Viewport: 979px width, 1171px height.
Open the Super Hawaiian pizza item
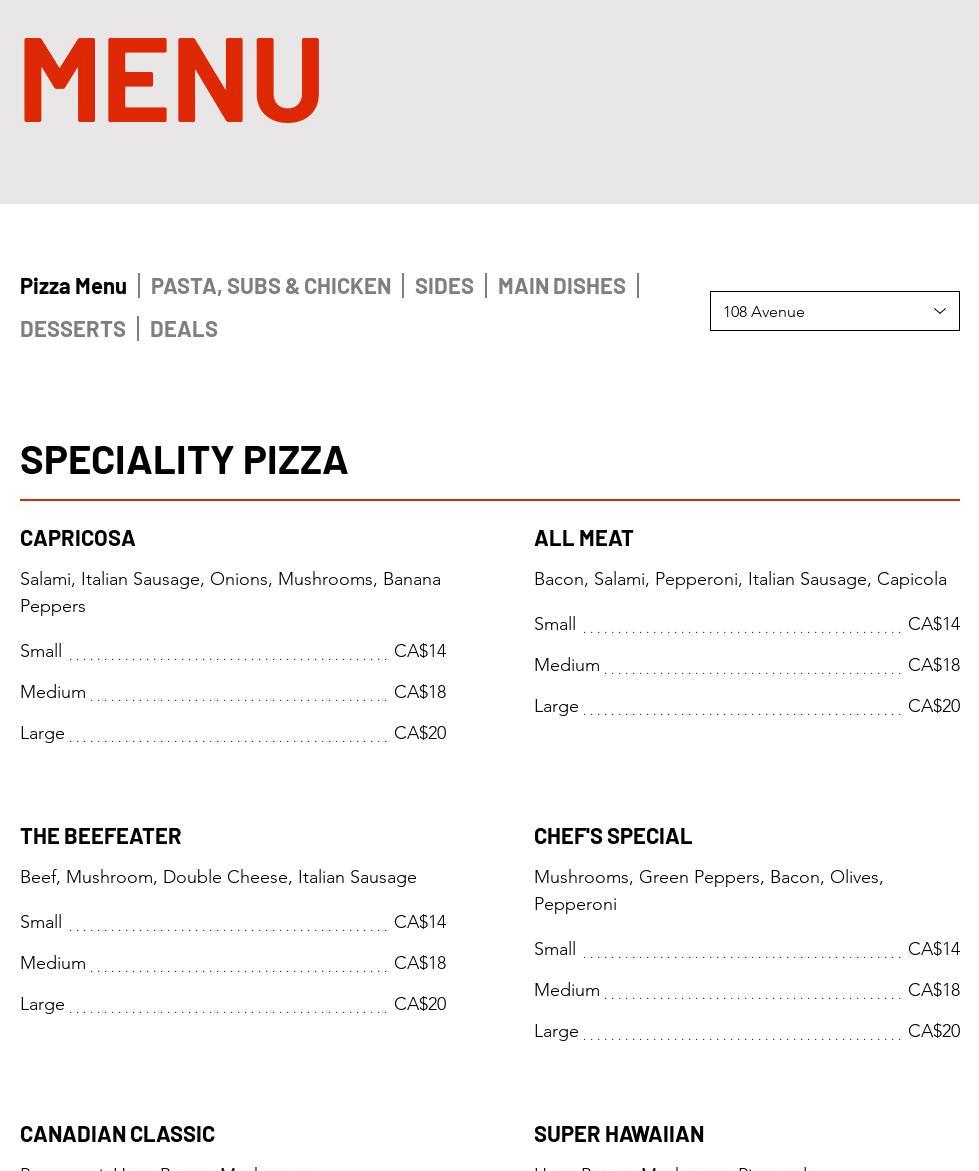619,1134
